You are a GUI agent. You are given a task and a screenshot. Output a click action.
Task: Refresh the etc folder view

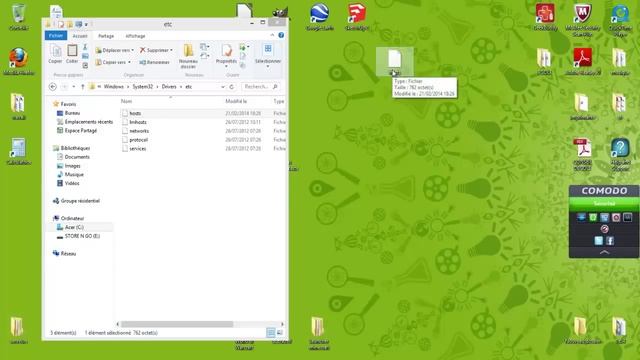click(231, 87)
